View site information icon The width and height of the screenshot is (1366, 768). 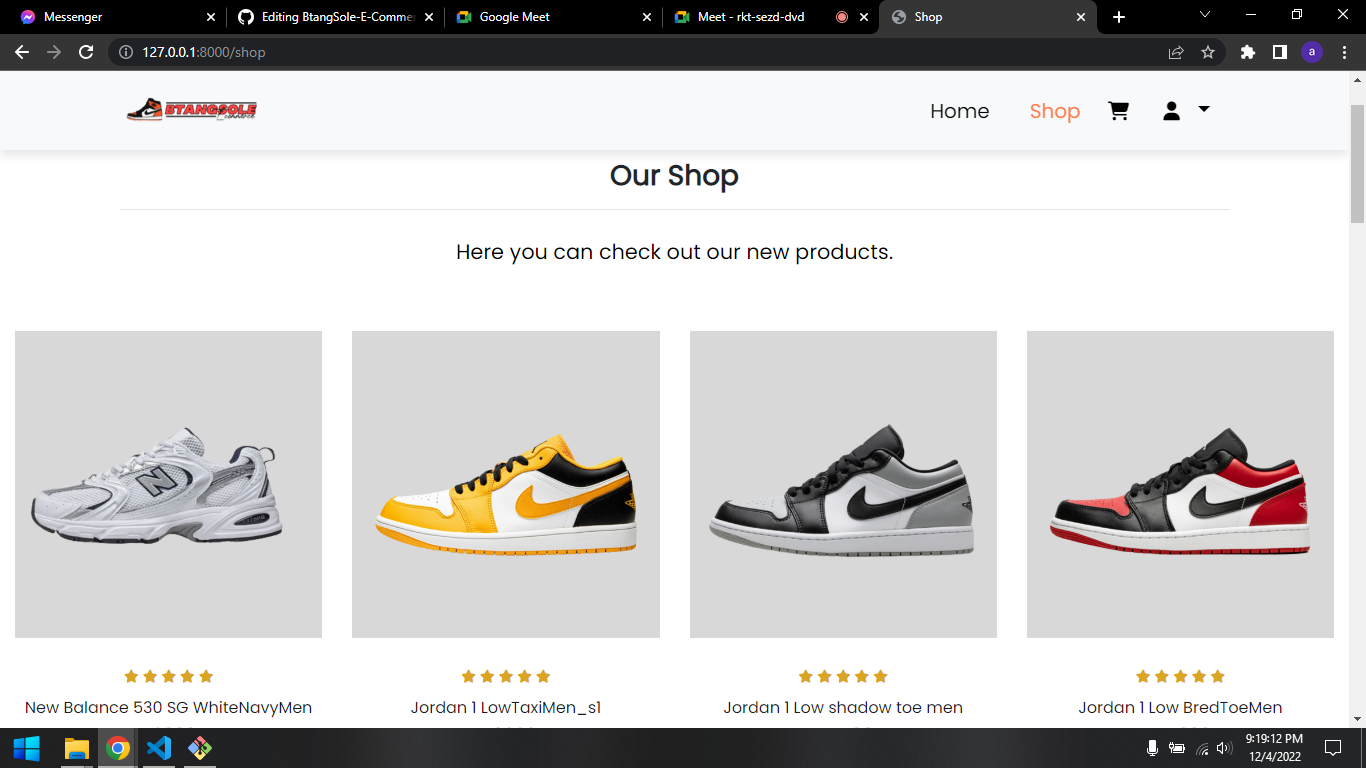click(126, 52)
